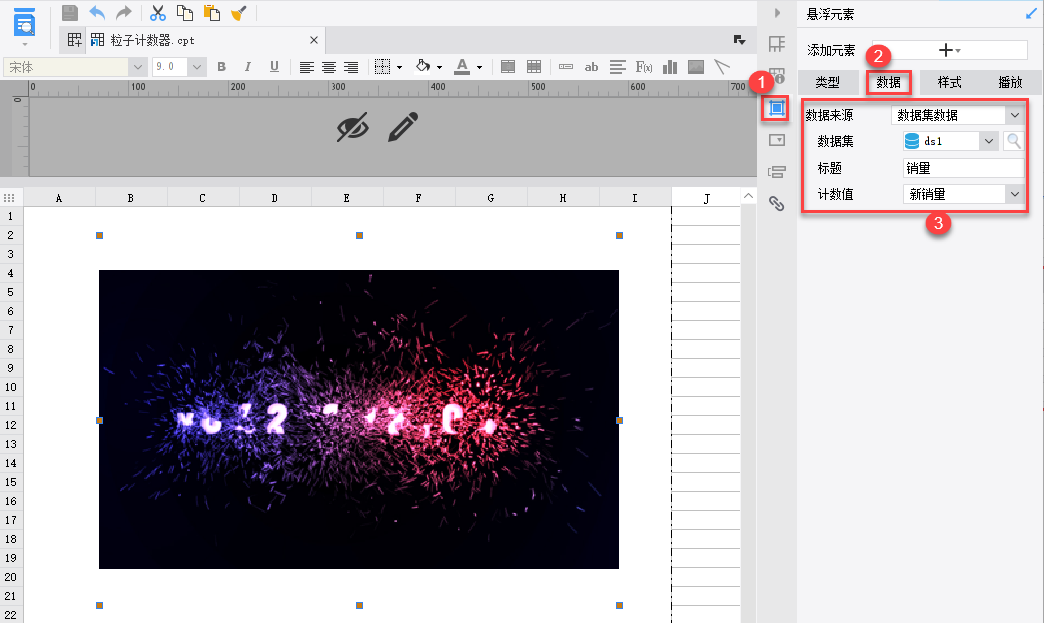
Task: Insert a slash line cell
Action: (722, 67)
